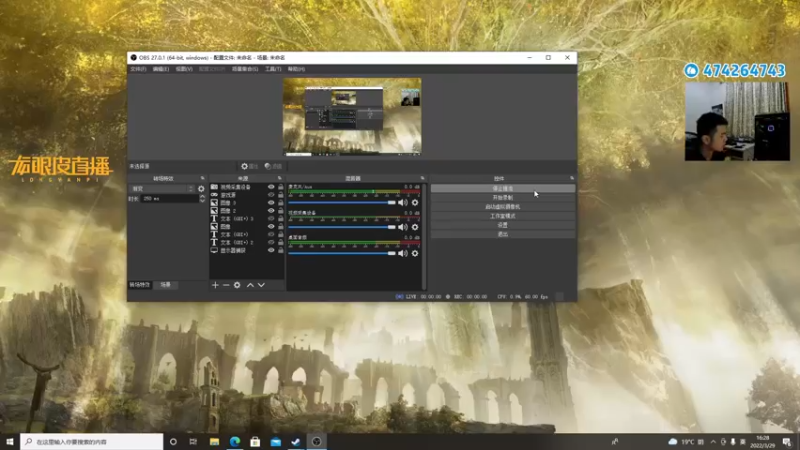This screenshot has width=800, height=450.
Task: Mute 视频采集设备 mixer speaker icon
Action: click(x=403, y=227)
